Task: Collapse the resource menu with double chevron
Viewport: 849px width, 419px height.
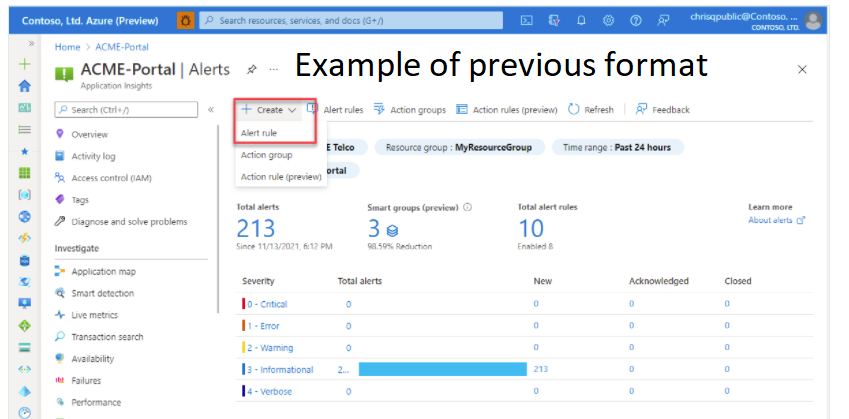Action: (x=211, y=110)
